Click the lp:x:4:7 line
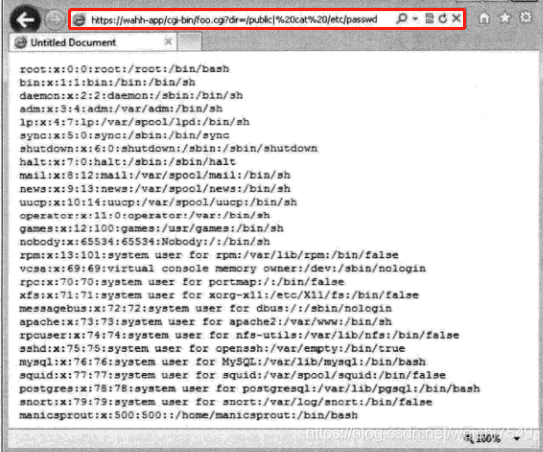 click(x=134, y=122)
